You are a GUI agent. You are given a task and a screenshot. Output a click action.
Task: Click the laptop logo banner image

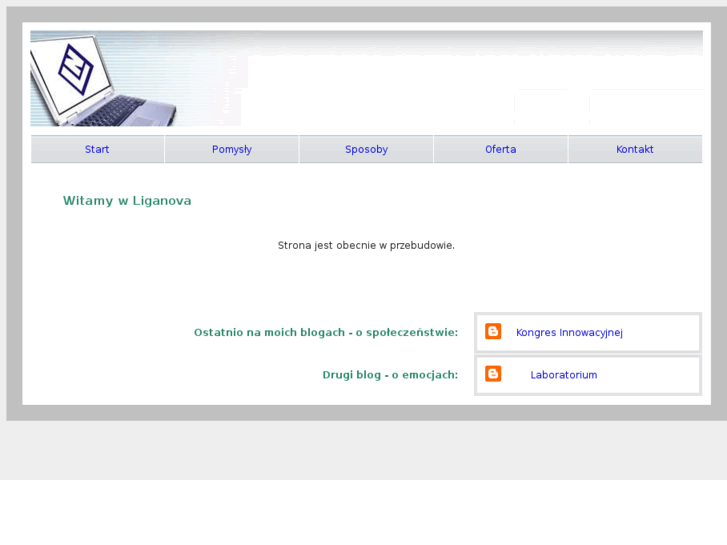coord(366,78)
